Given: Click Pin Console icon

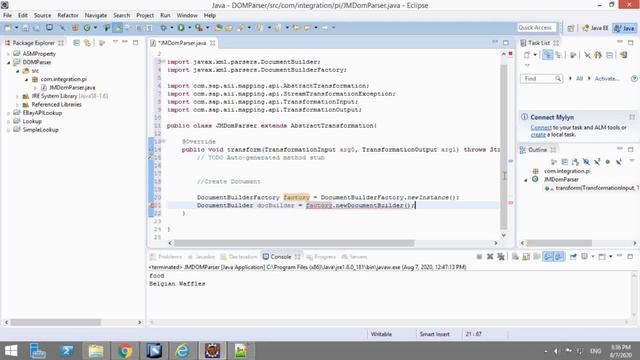Looking at the screenshot, I should (573, 257).
